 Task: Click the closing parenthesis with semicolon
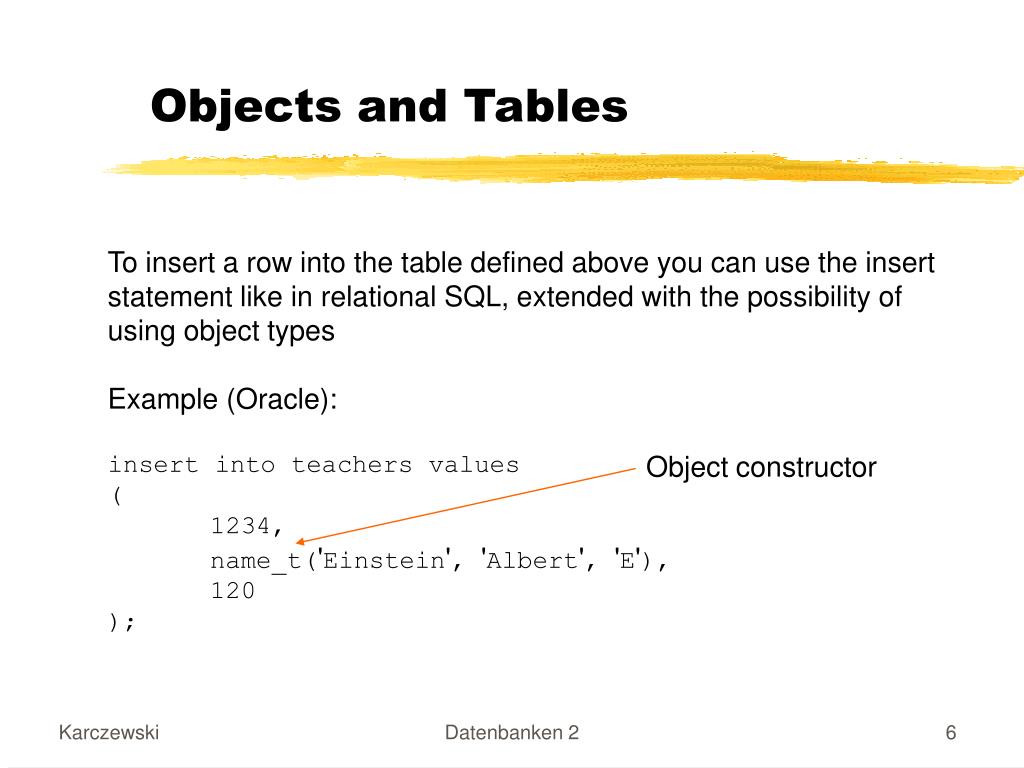121,622
